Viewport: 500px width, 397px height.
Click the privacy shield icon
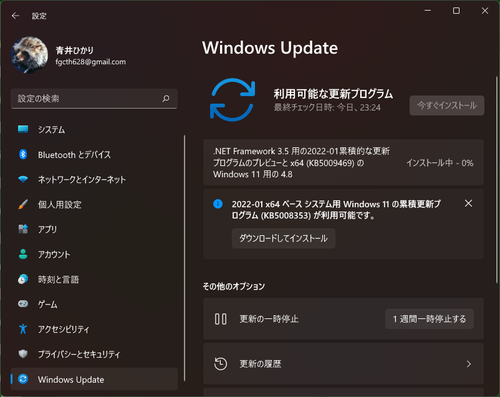click(23, 354)
